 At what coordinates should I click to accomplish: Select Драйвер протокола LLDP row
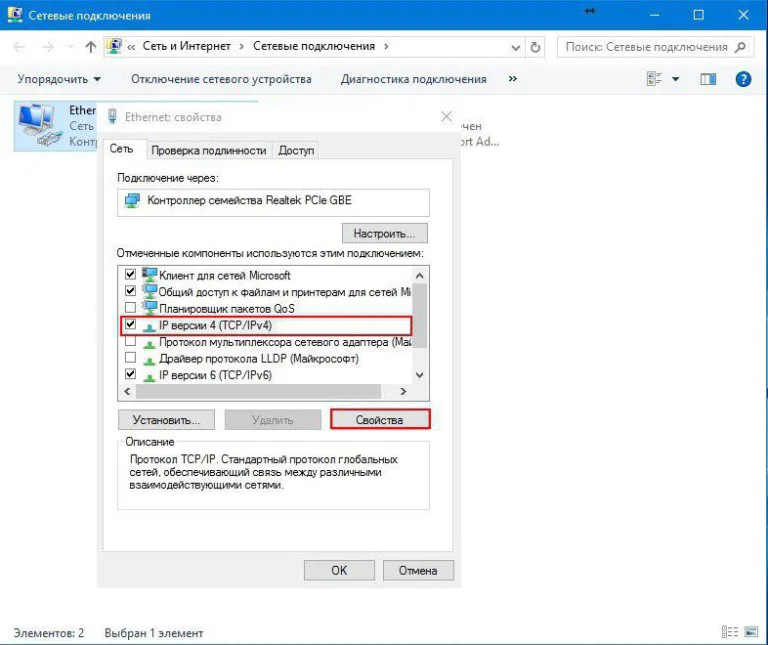(259, 358)
